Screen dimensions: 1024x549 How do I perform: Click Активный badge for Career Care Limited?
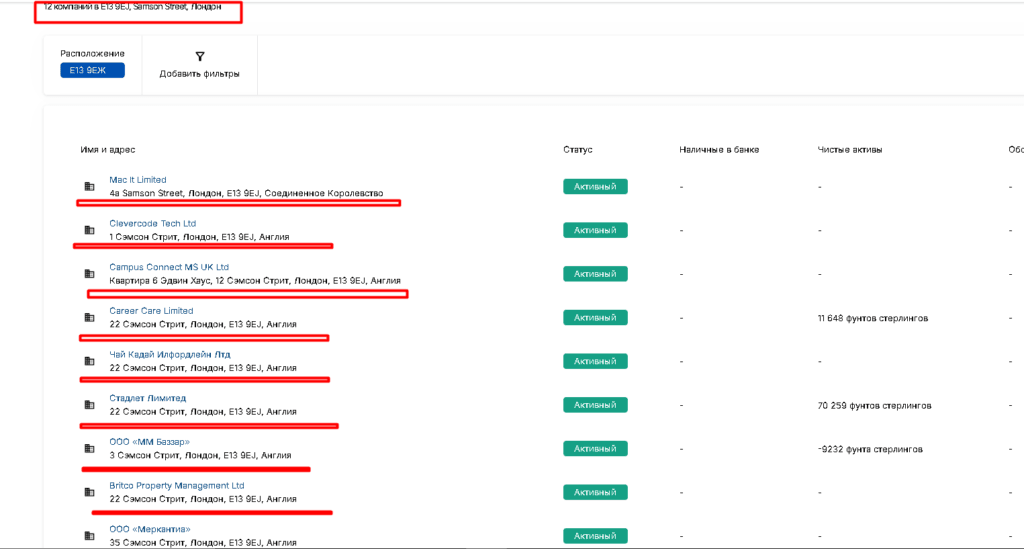596,318
